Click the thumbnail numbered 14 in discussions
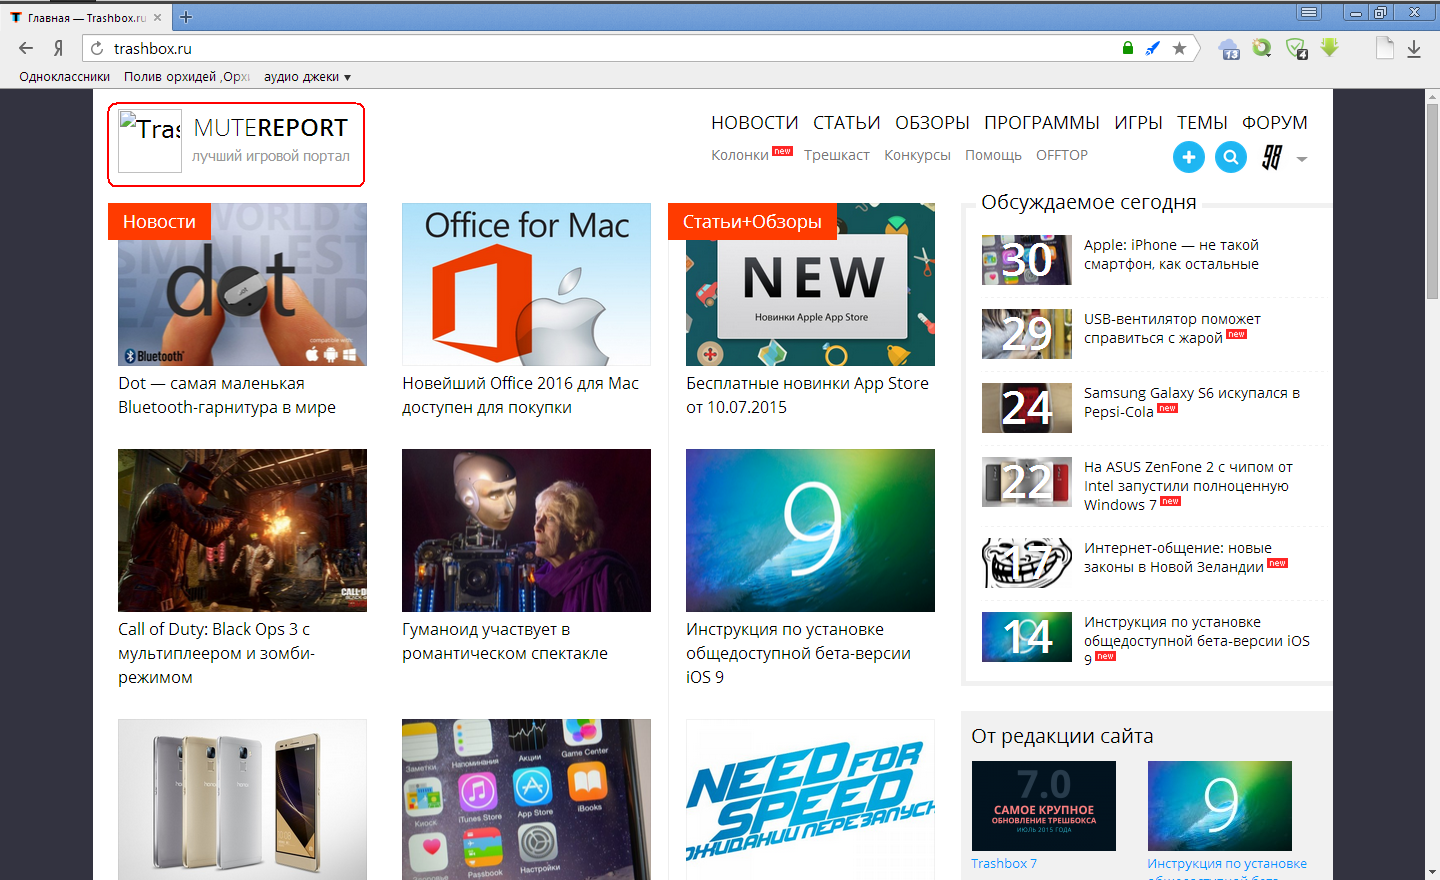Screen dimensions: 1440x880 click(x=1027, y=637)
